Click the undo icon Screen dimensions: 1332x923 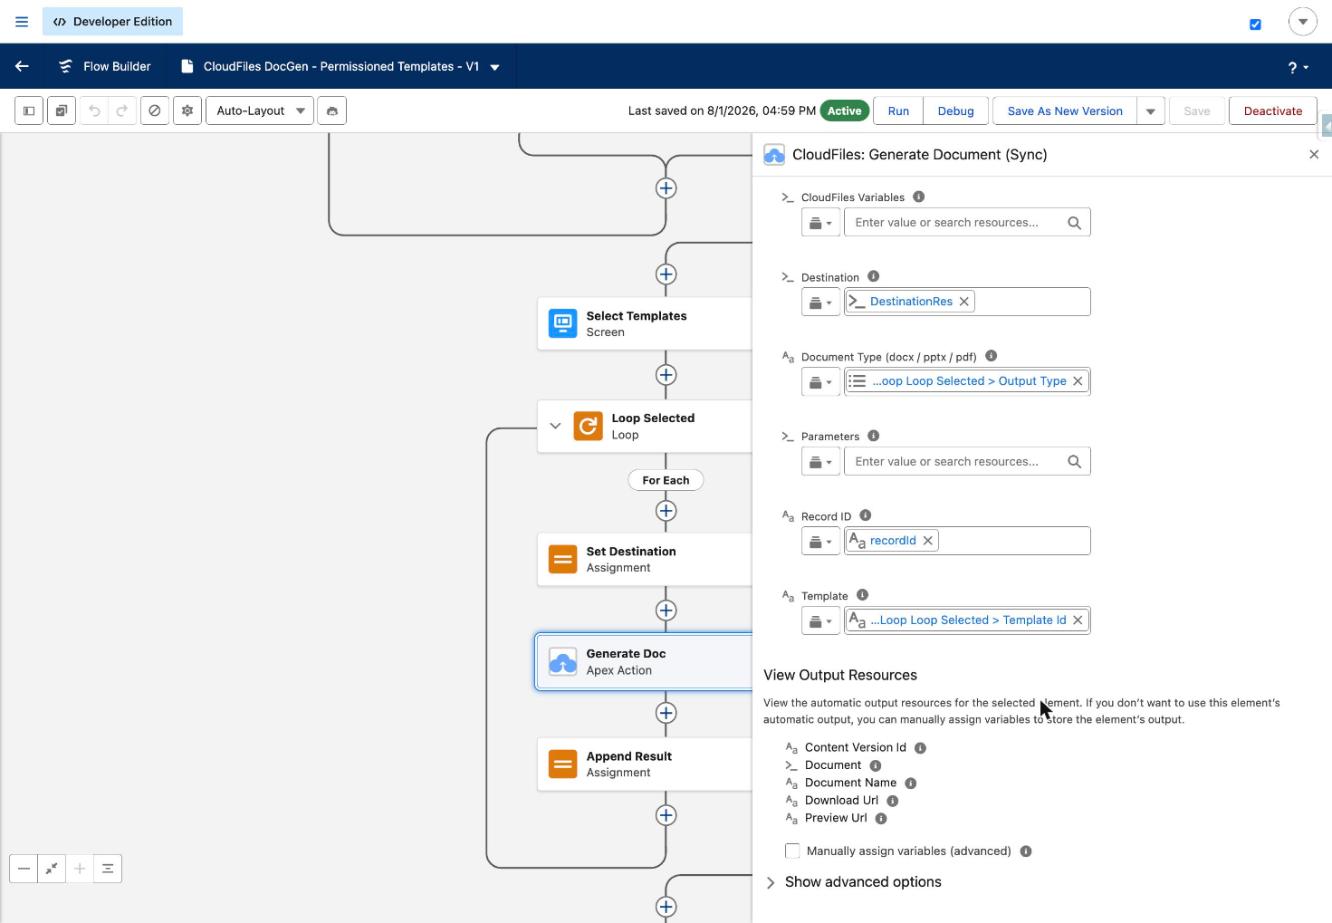[94, 111]
